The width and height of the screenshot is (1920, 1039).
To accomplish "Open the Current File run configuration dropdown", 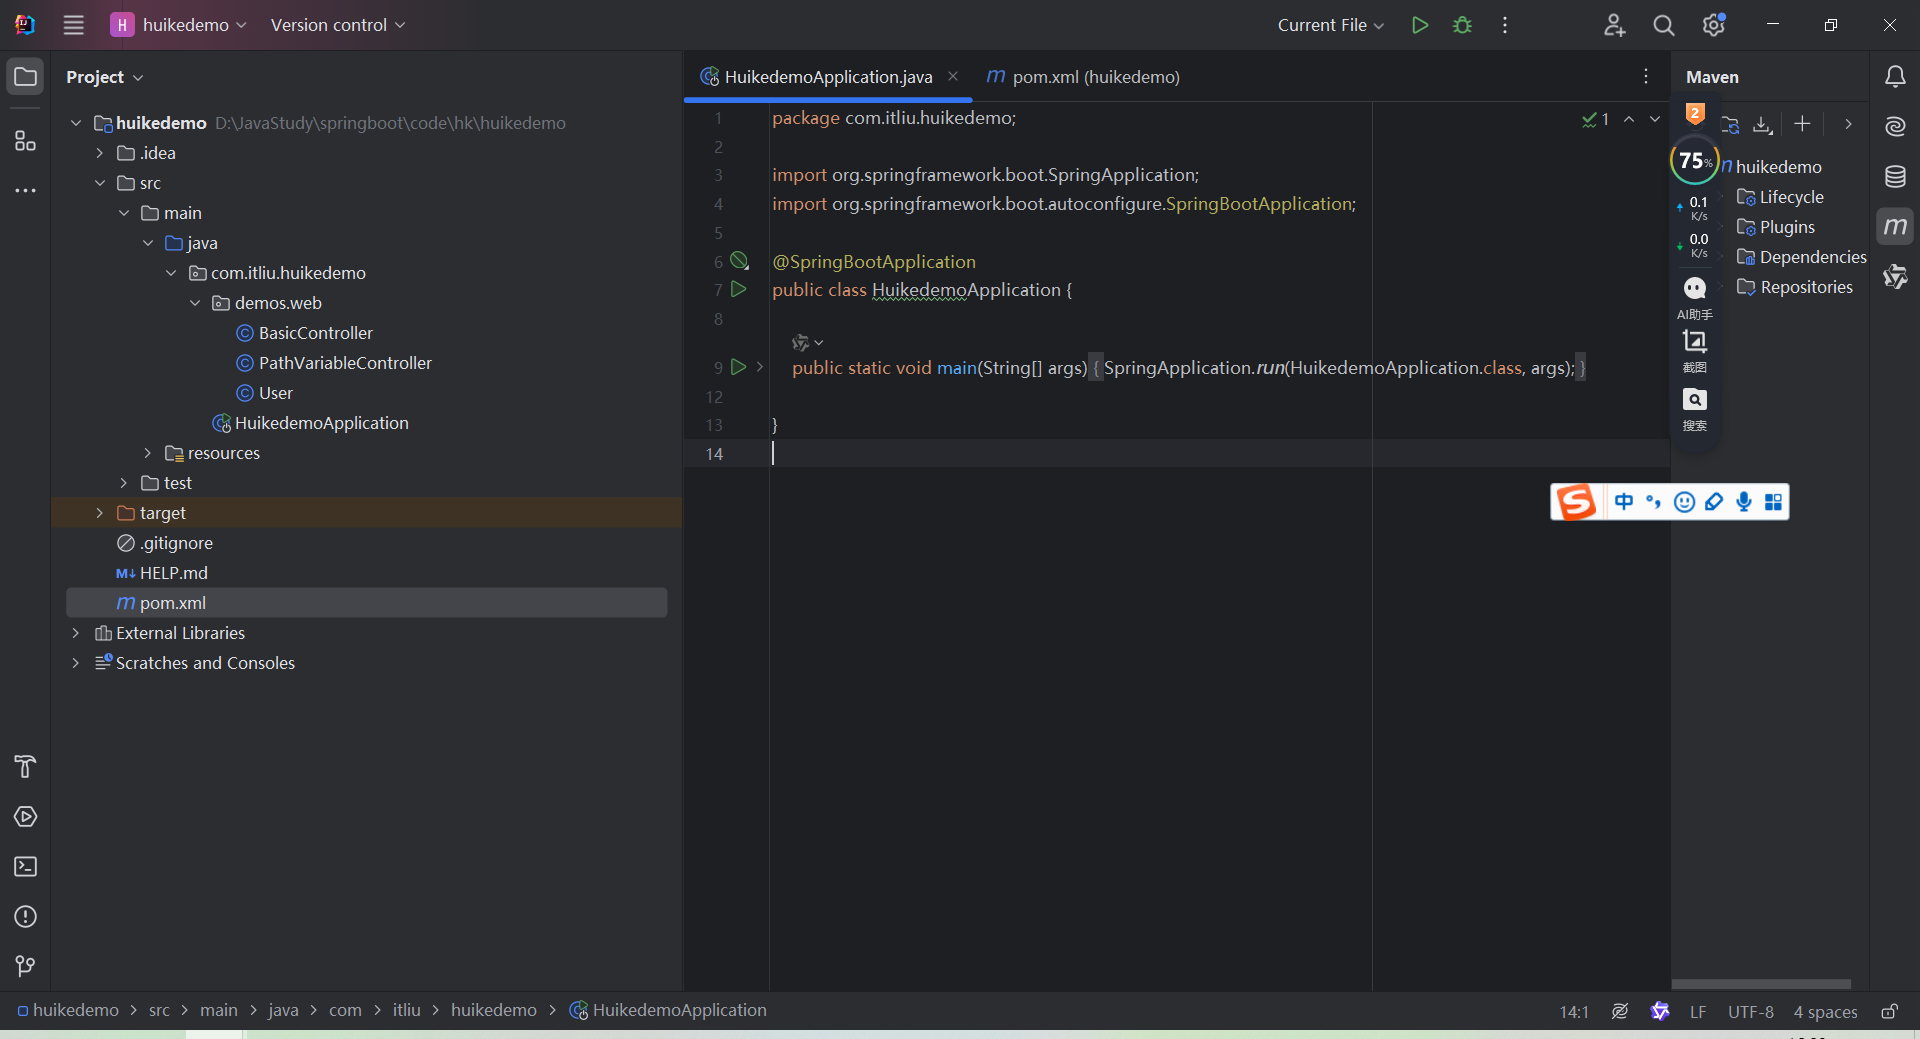I will tap(1330, 25).
